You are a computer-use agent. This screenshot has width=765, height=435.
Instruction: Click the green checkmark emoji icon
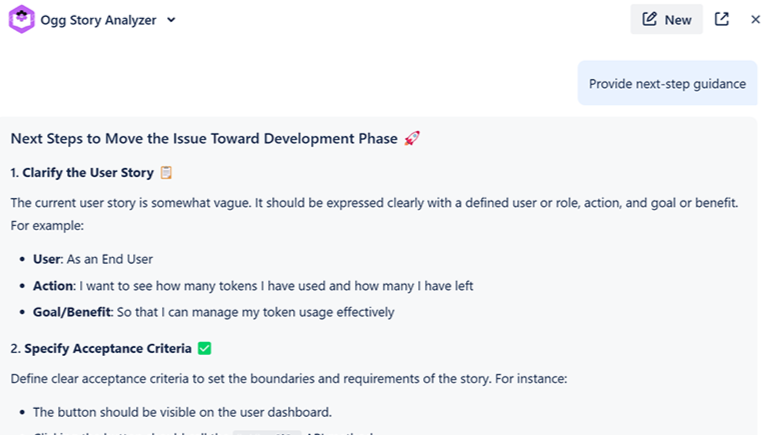tap(204, 348)
